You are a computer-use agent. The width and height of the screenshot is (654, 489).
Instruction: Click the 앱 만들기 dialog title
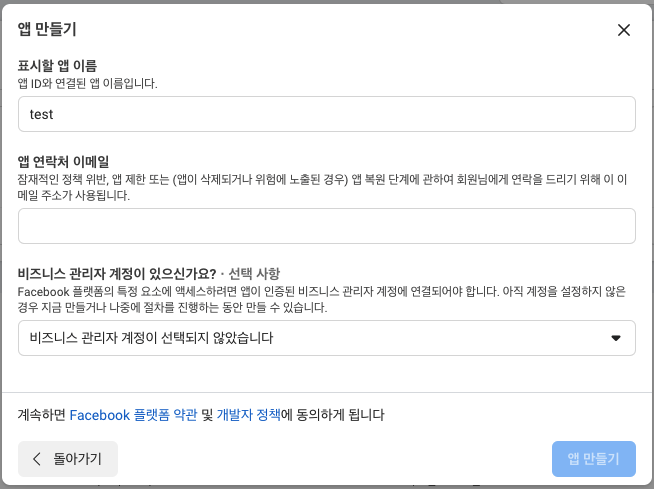[x=47, y=29]
